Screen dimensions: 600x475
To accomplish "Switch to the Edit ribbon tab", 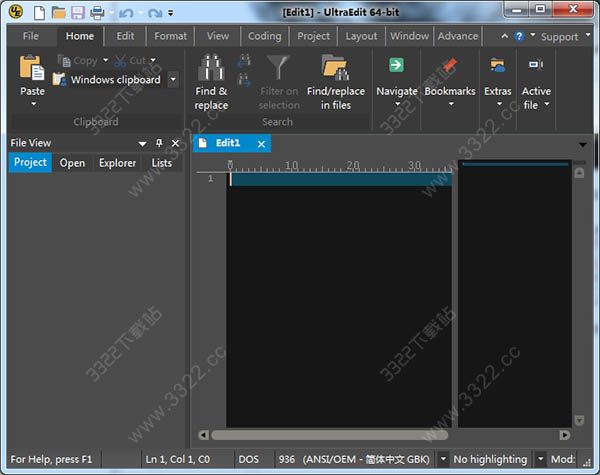I will pos(126,36).
